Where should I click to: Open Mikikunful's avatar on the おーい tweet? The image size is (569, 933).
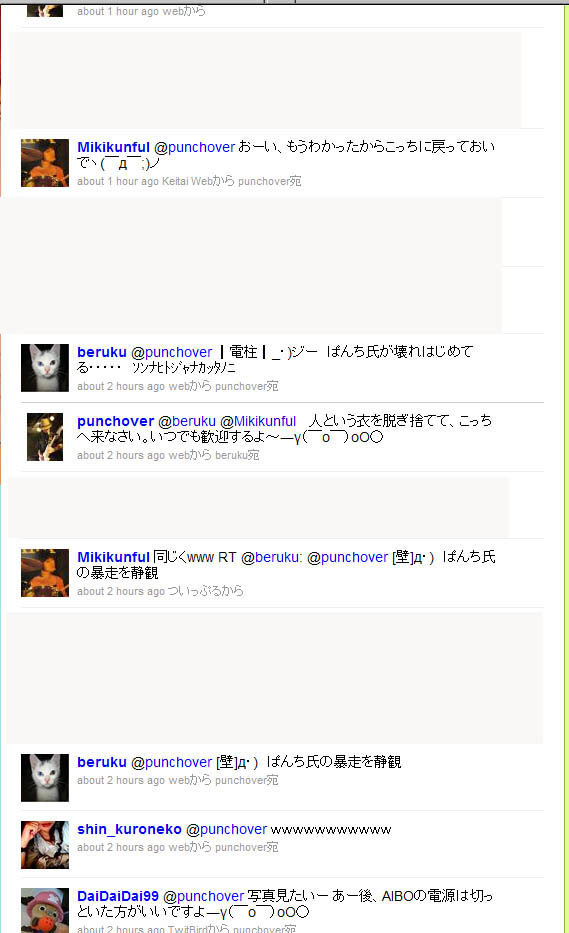(x=45, y=163)
